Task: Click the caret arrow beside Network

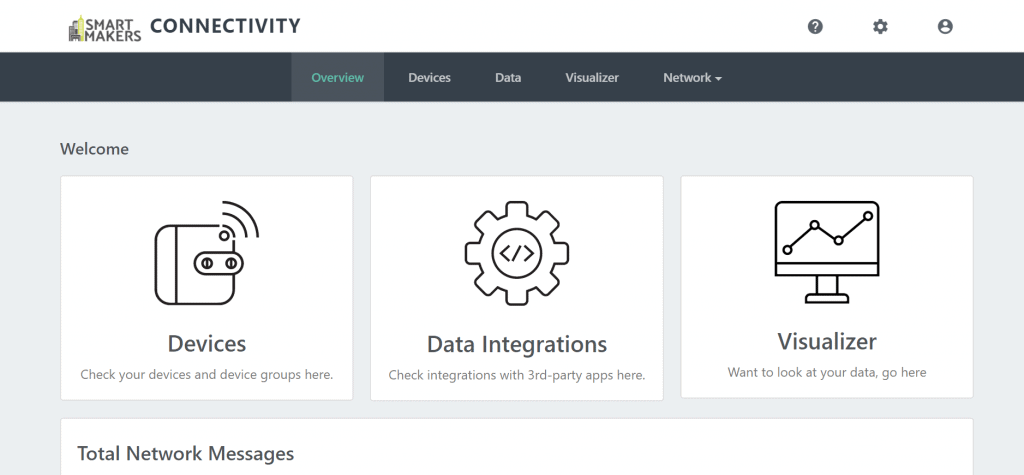Action: (x=718, y=78)
